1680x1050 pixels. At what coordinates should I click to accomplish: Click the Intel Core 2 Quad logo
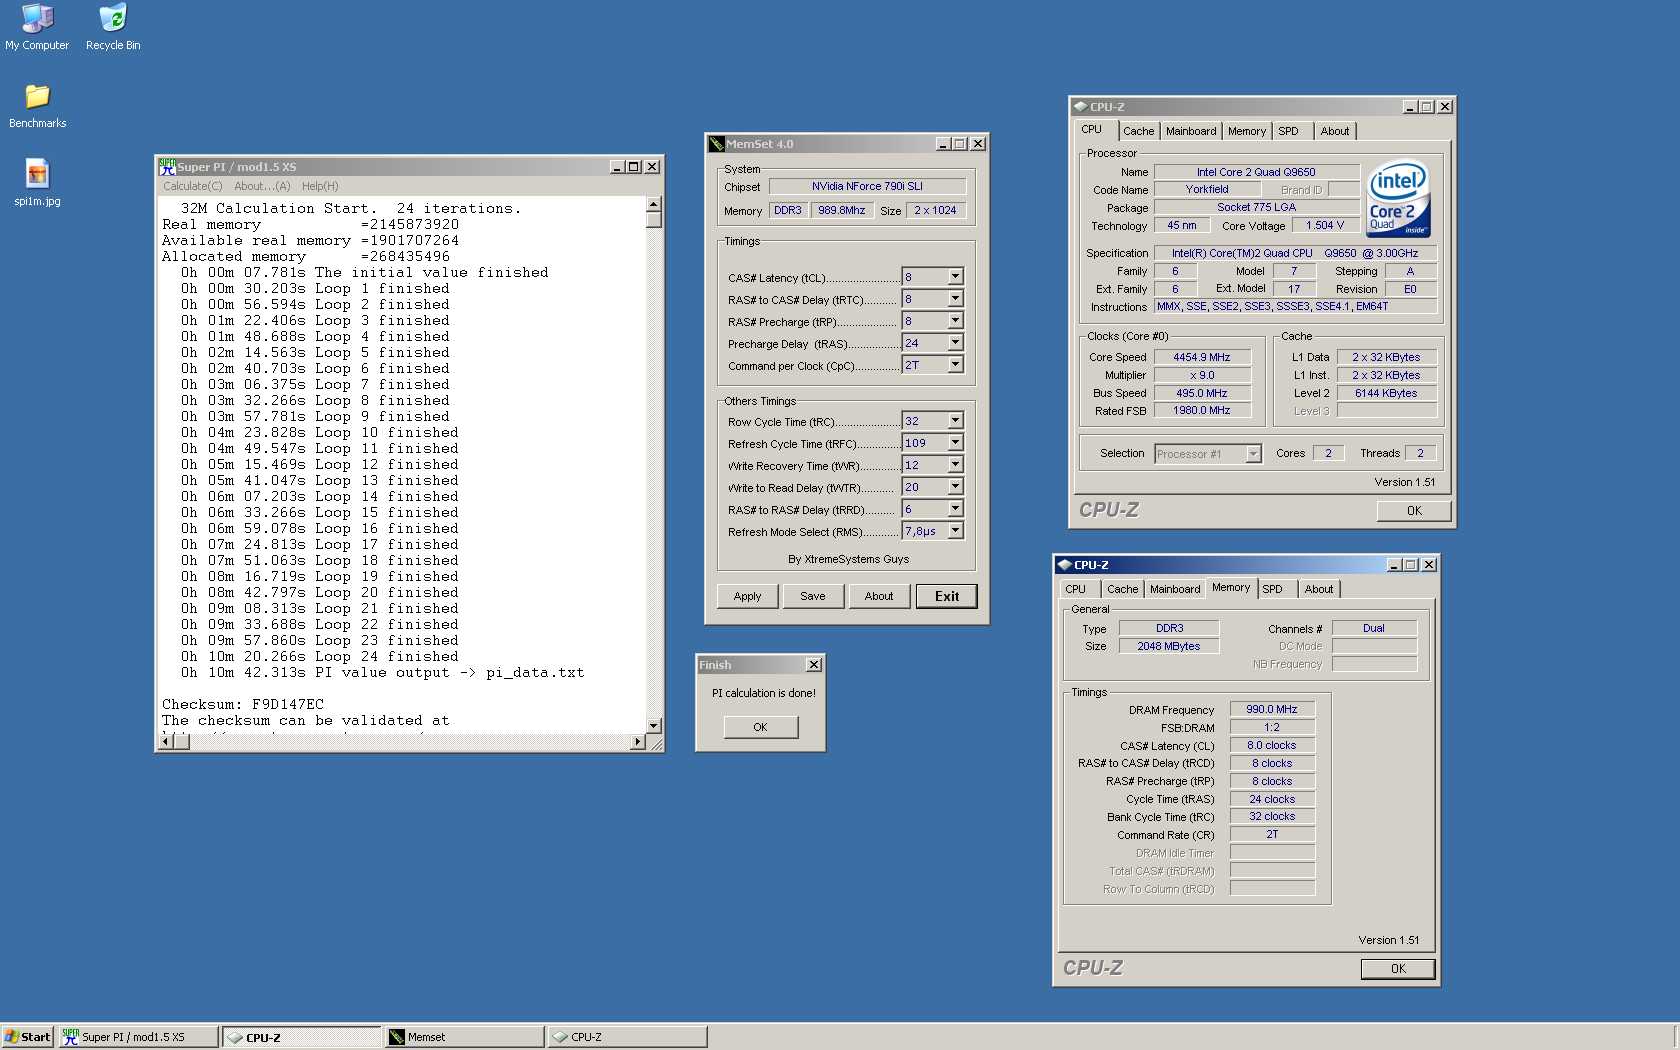point(1398,199)
